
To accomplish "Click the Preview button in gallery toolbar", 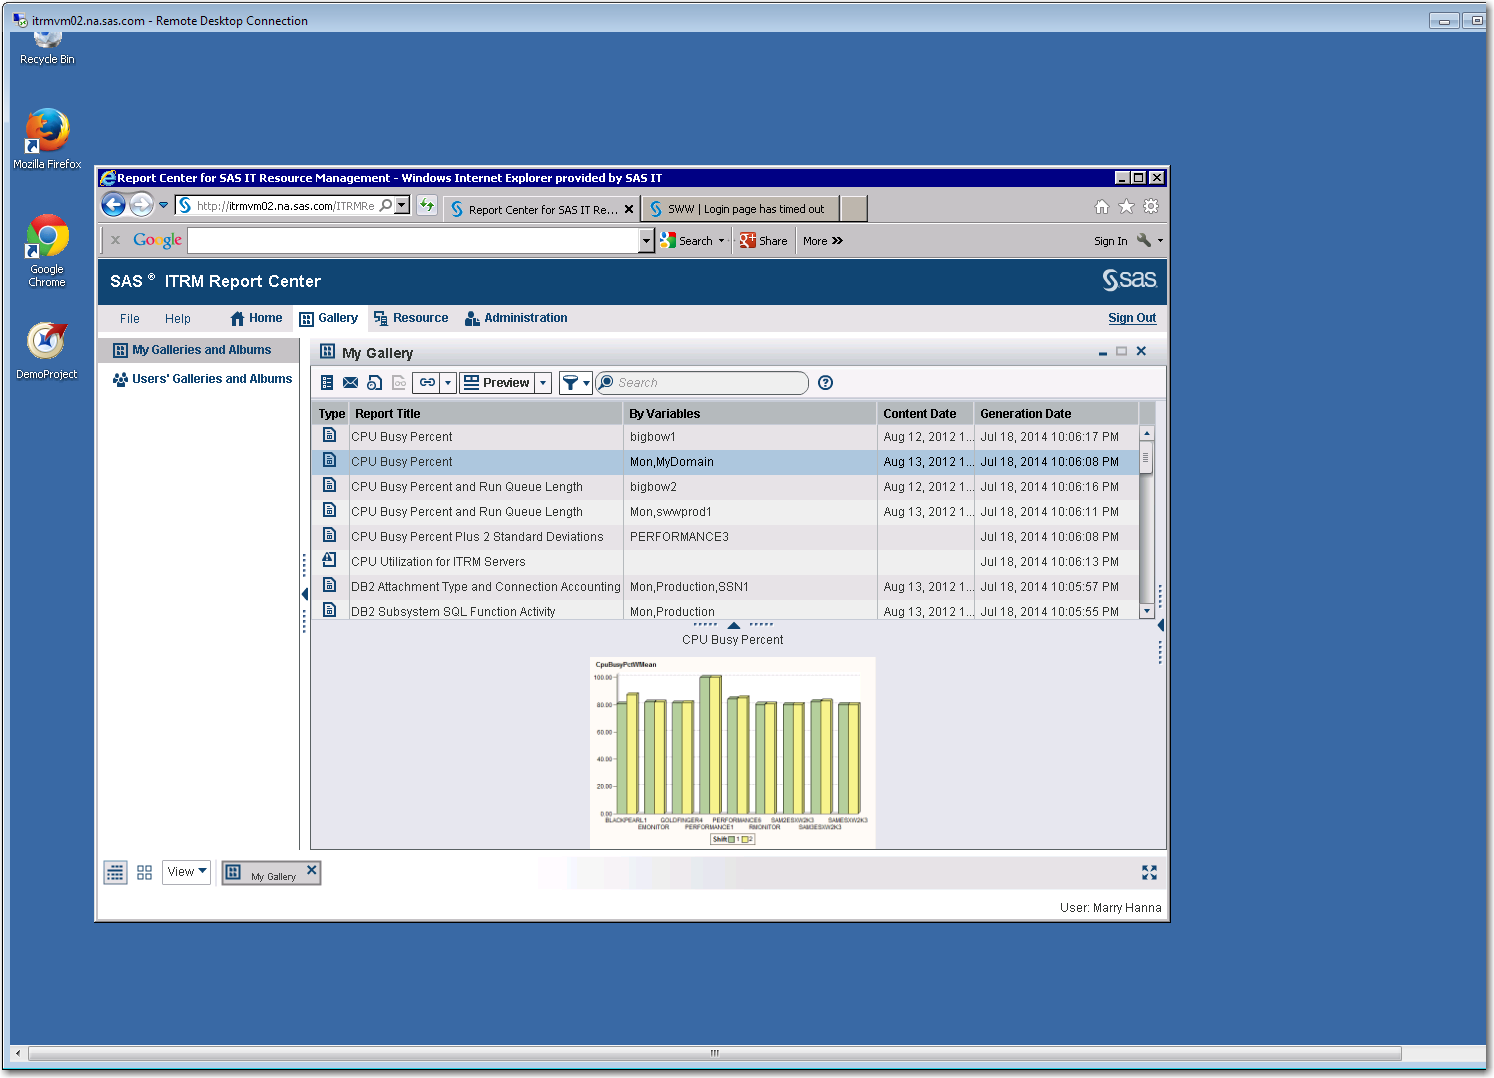I will [497, 382].
